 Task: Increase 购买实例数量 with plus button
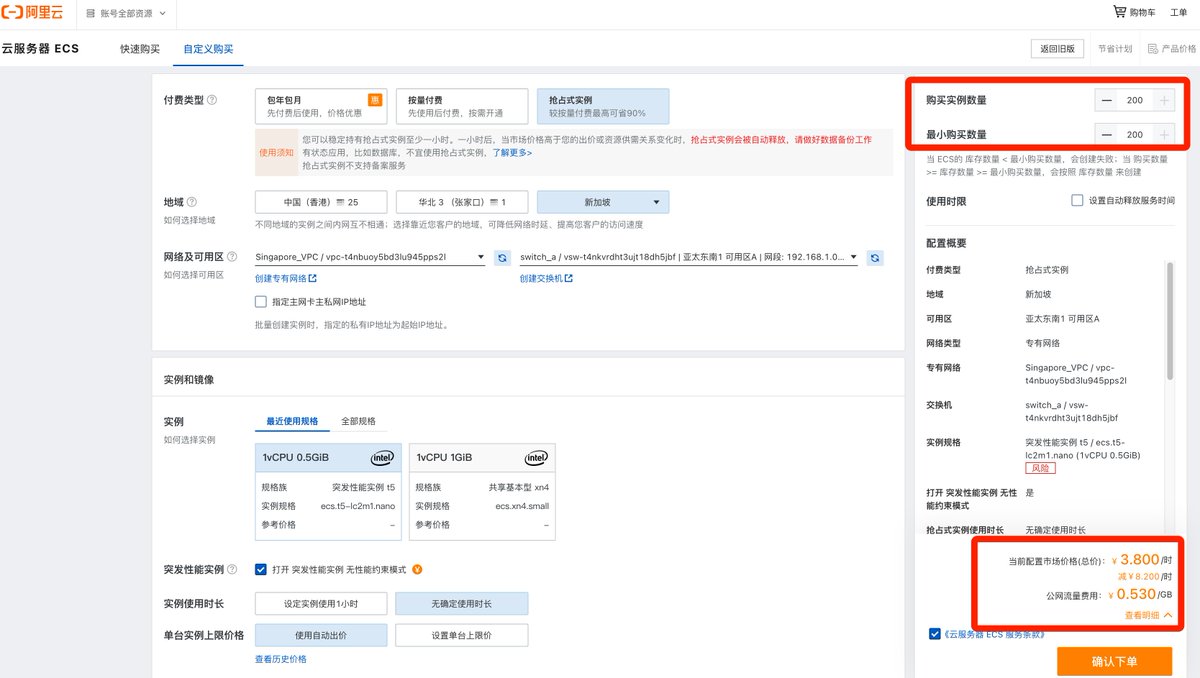click(1164, 100)
